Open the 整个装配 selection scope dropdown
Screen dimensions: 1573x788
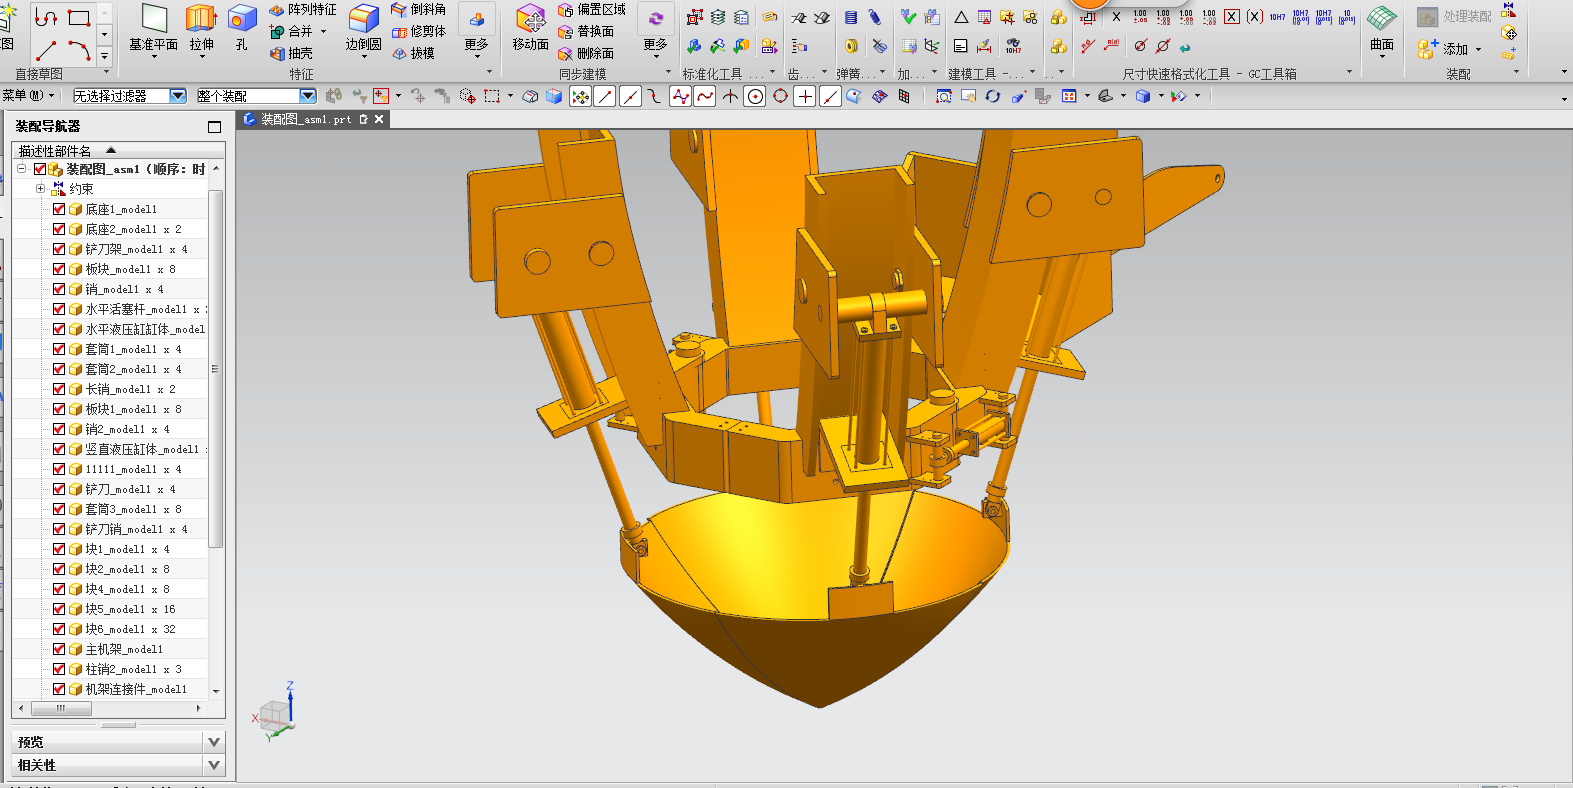pos(308,96)
